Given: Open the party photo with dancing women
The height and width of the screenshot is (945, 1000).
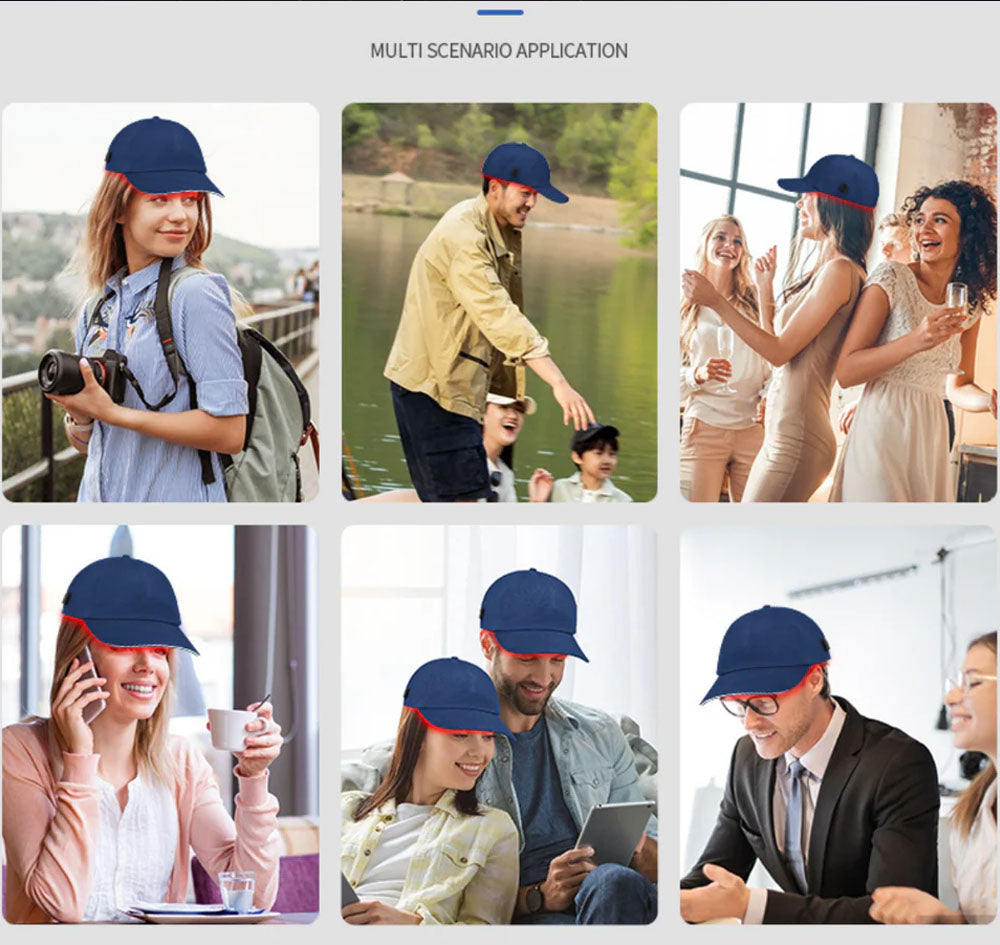Looking at the screenshot, I should (838, 302).
